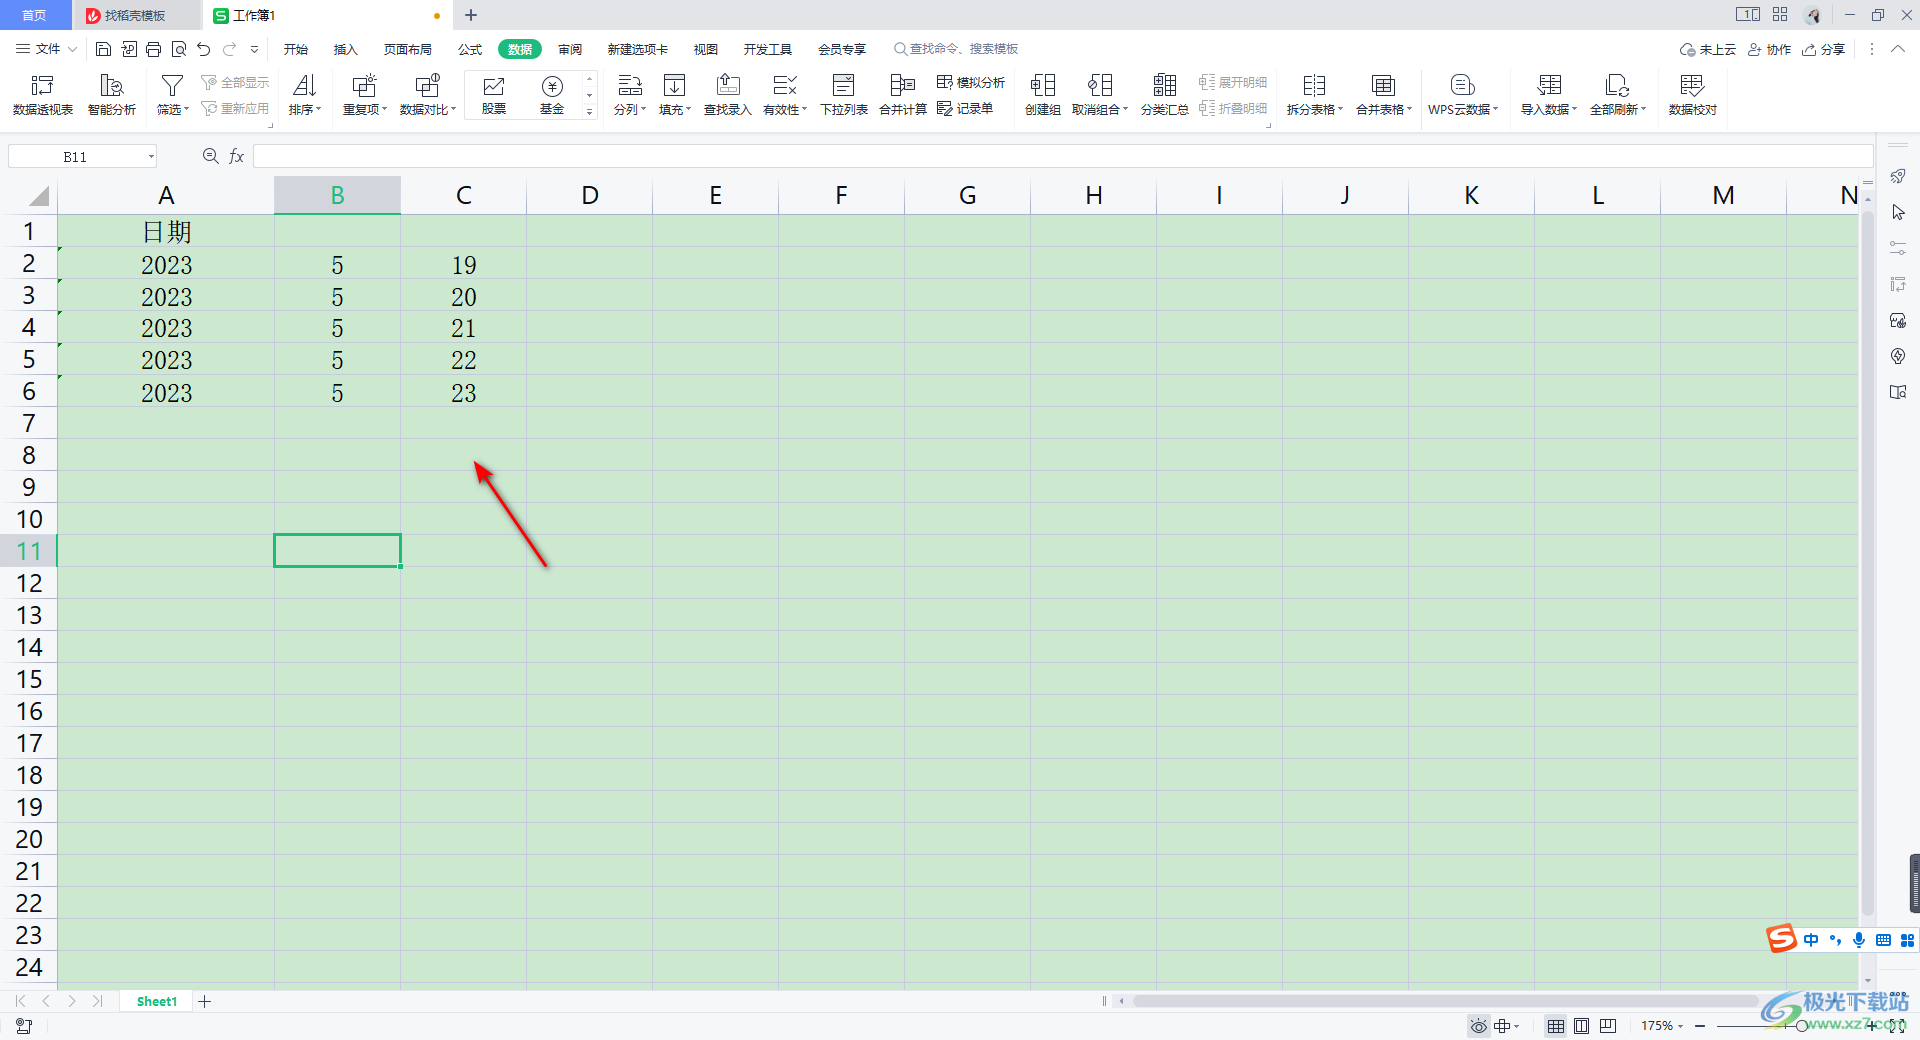
Task: Click the print icon in quick toolbar
Action: point(154,49)
